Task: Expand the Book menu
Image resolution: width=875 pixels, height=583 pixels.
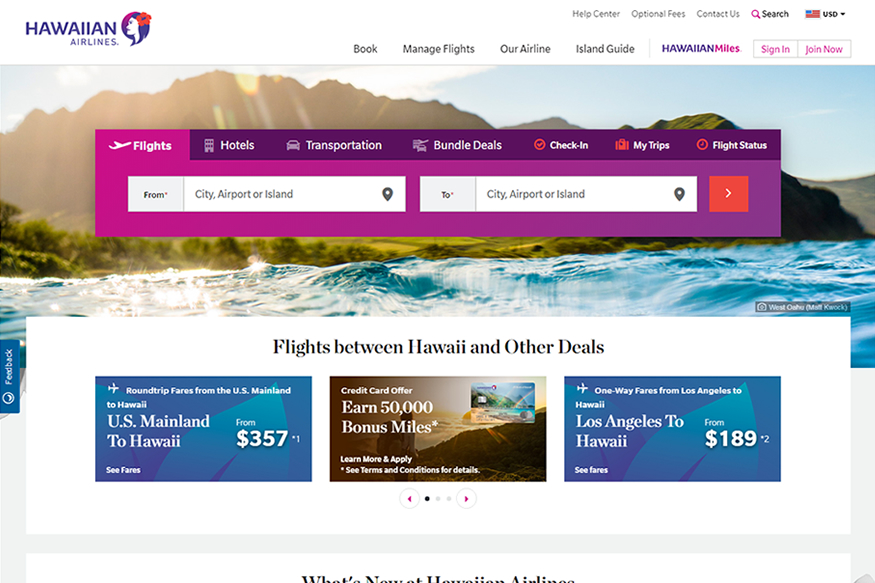Action: click(365, 49)
